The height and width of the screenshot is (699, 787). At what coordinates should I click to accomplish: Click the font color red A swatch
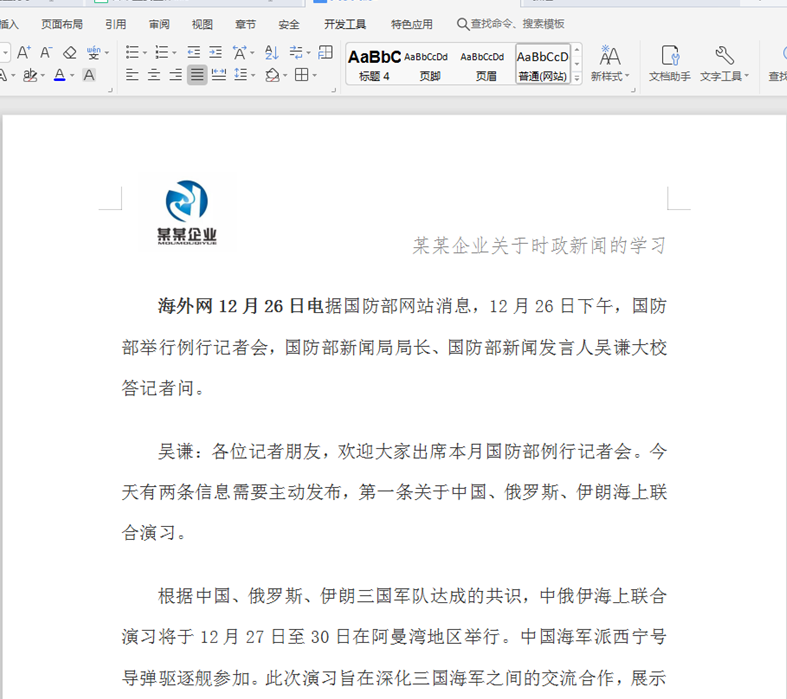coord(59,75)
